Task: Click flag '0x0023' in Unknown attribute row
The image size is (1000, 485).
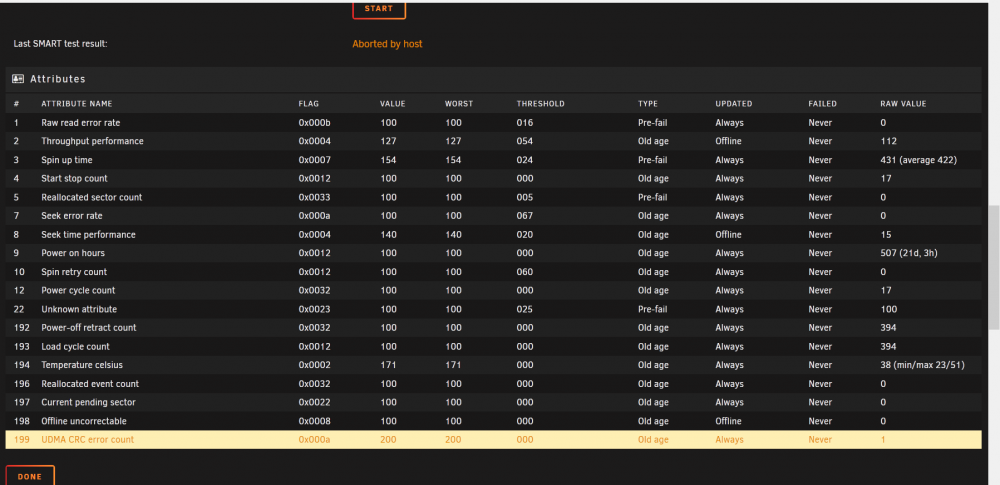Action: click(x=314, y=309)
